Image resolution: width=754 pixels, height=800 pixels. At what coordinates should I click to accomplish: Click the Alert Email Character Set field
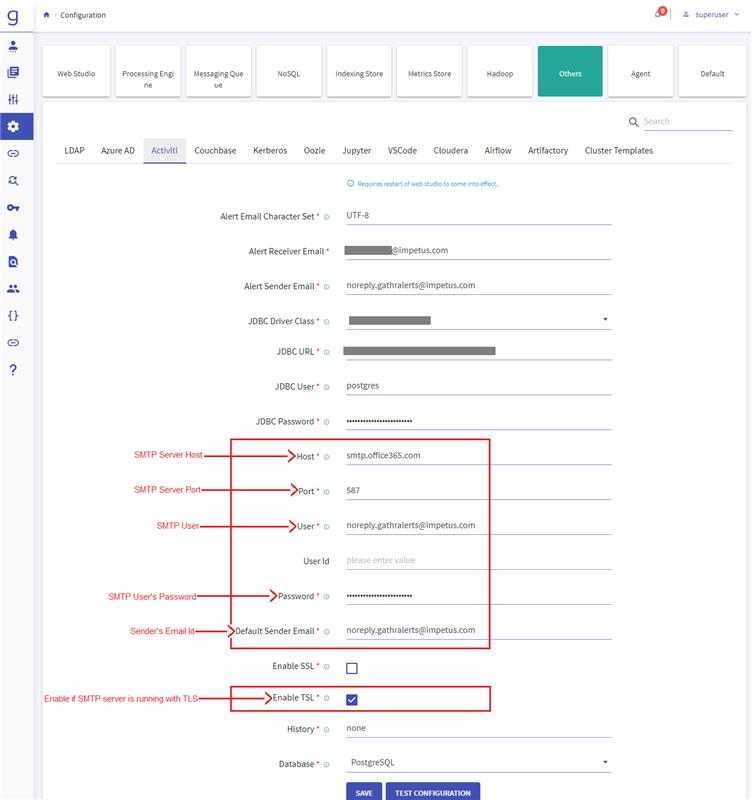coord(479,215)
